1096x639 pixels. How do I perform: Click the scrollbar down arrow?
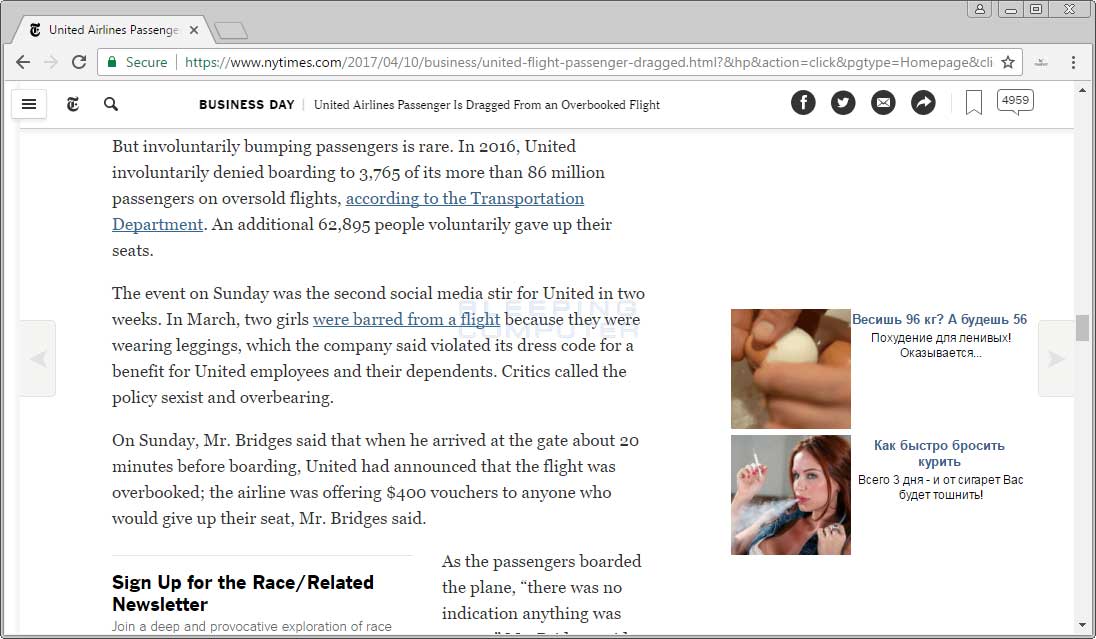[1082, 626]
